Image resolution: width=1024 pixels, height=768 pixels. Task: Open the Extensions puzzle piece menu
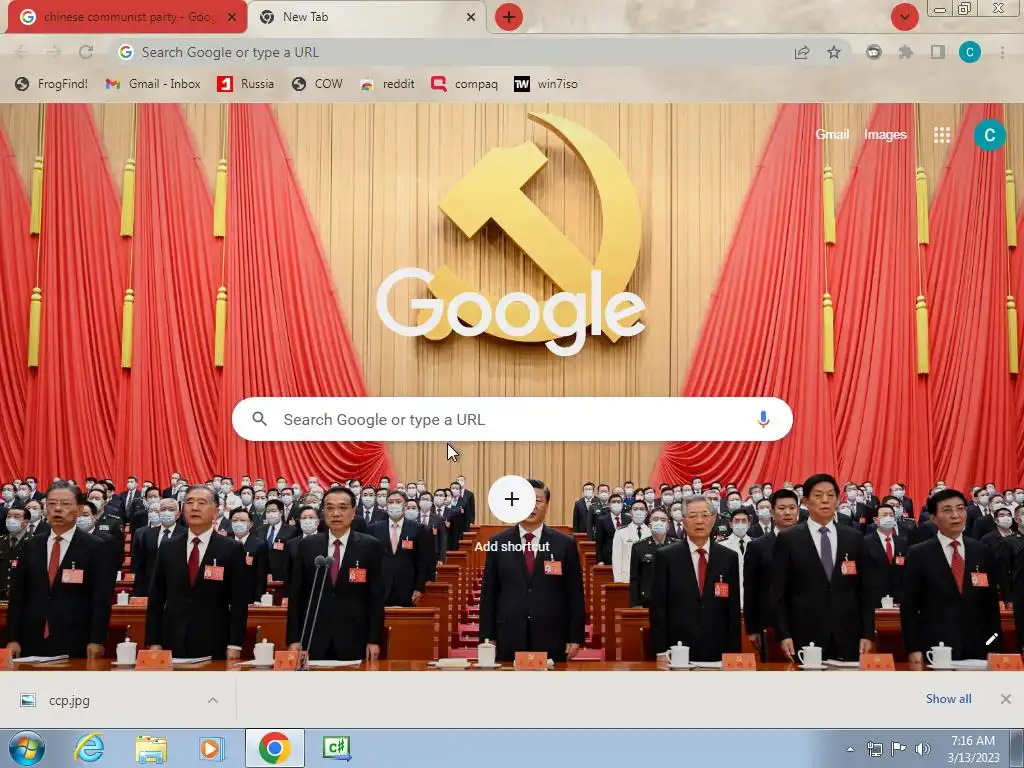pyautogui.click(x=906, y=52)
